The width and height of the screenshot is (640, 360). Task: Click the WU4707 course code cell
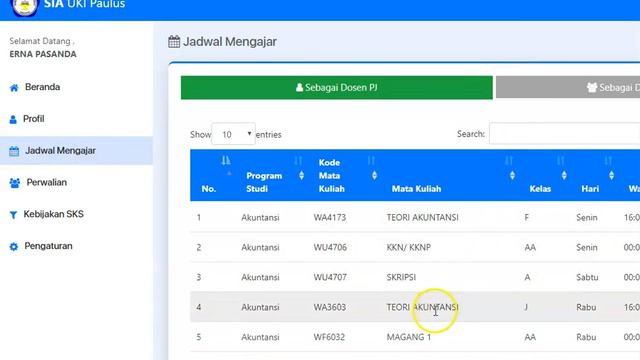coord(330,277)
